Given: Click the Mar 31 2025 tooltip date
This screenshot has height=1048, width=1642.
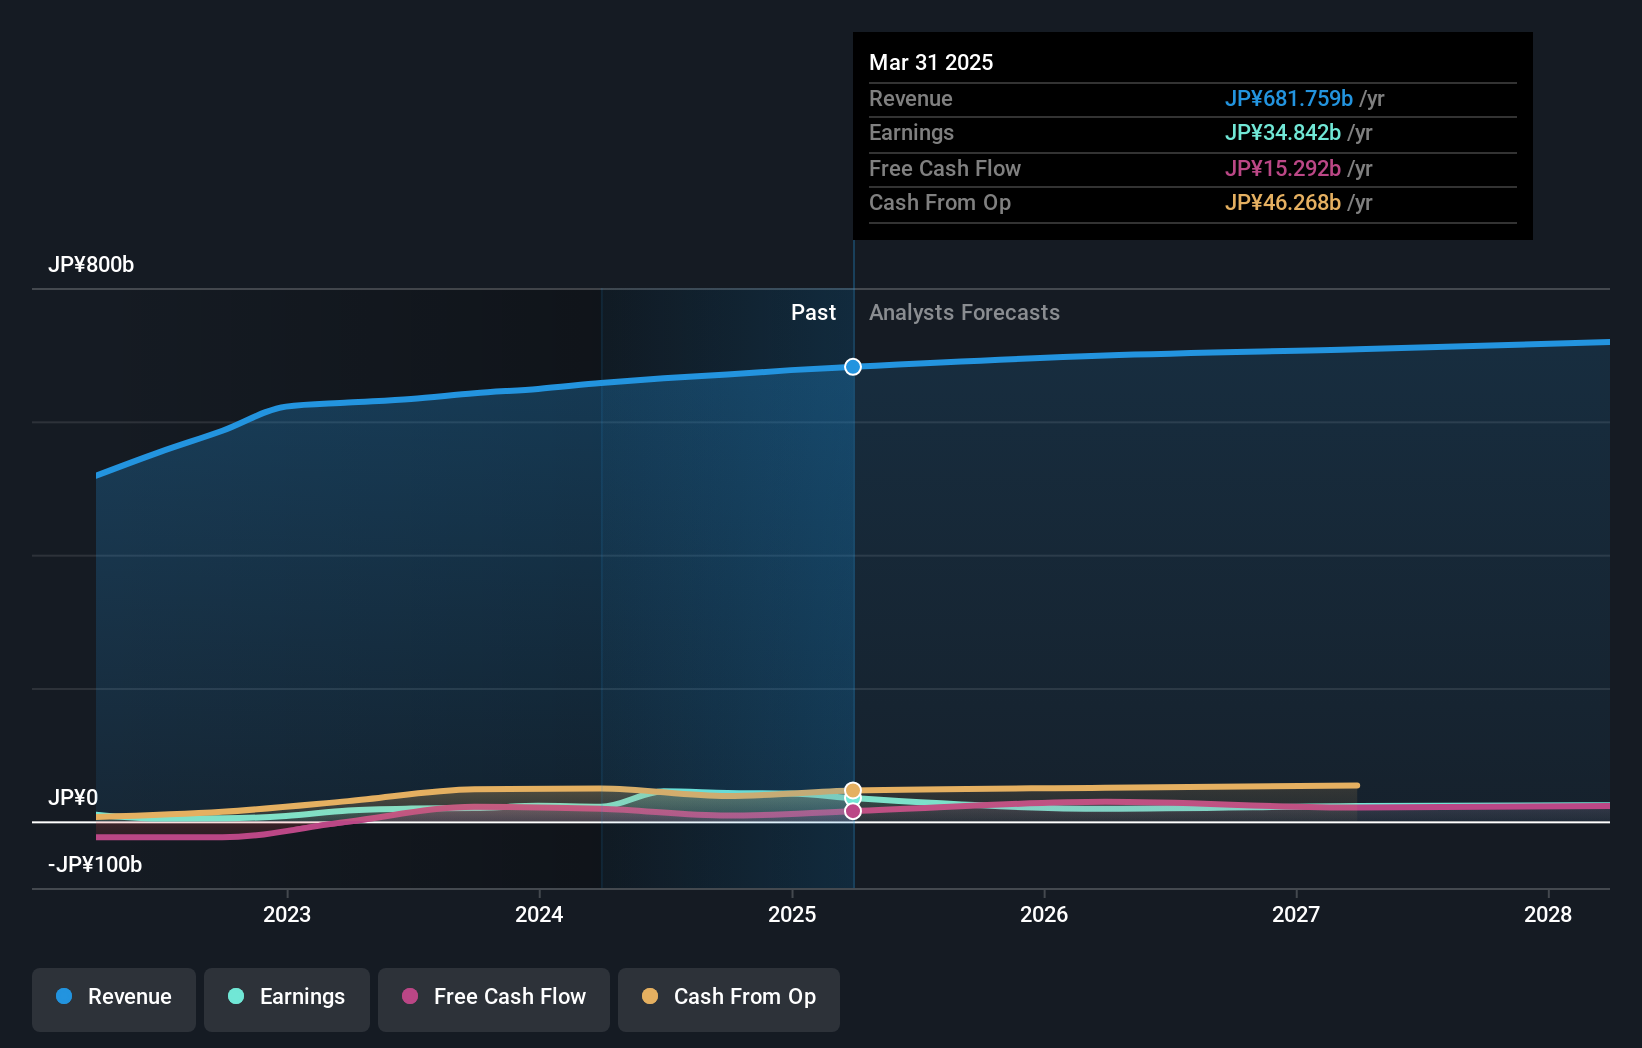Looking at the screenshot, I should coord(931,63).
